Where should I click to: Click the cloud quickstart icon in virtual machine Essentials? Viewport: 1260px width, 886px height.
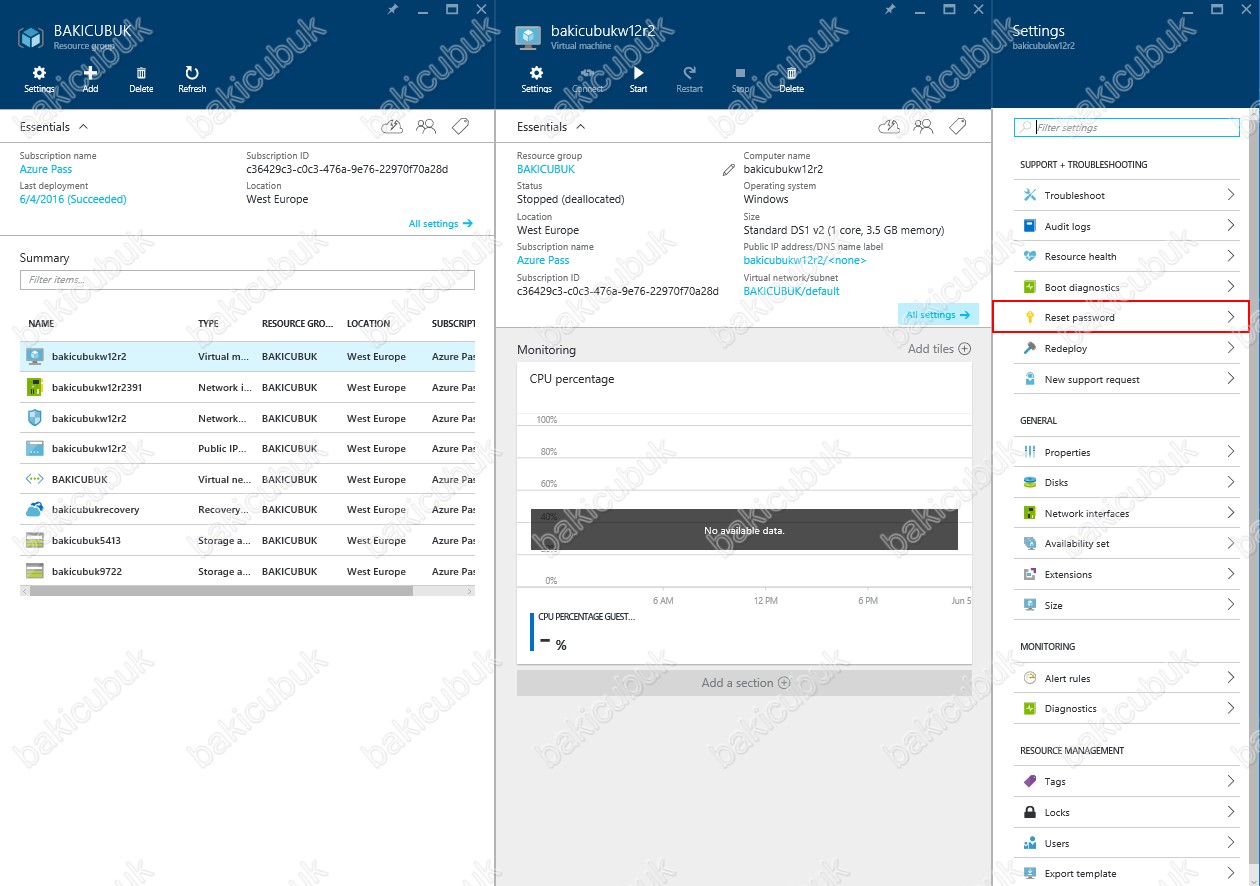(x=889, y=127)
